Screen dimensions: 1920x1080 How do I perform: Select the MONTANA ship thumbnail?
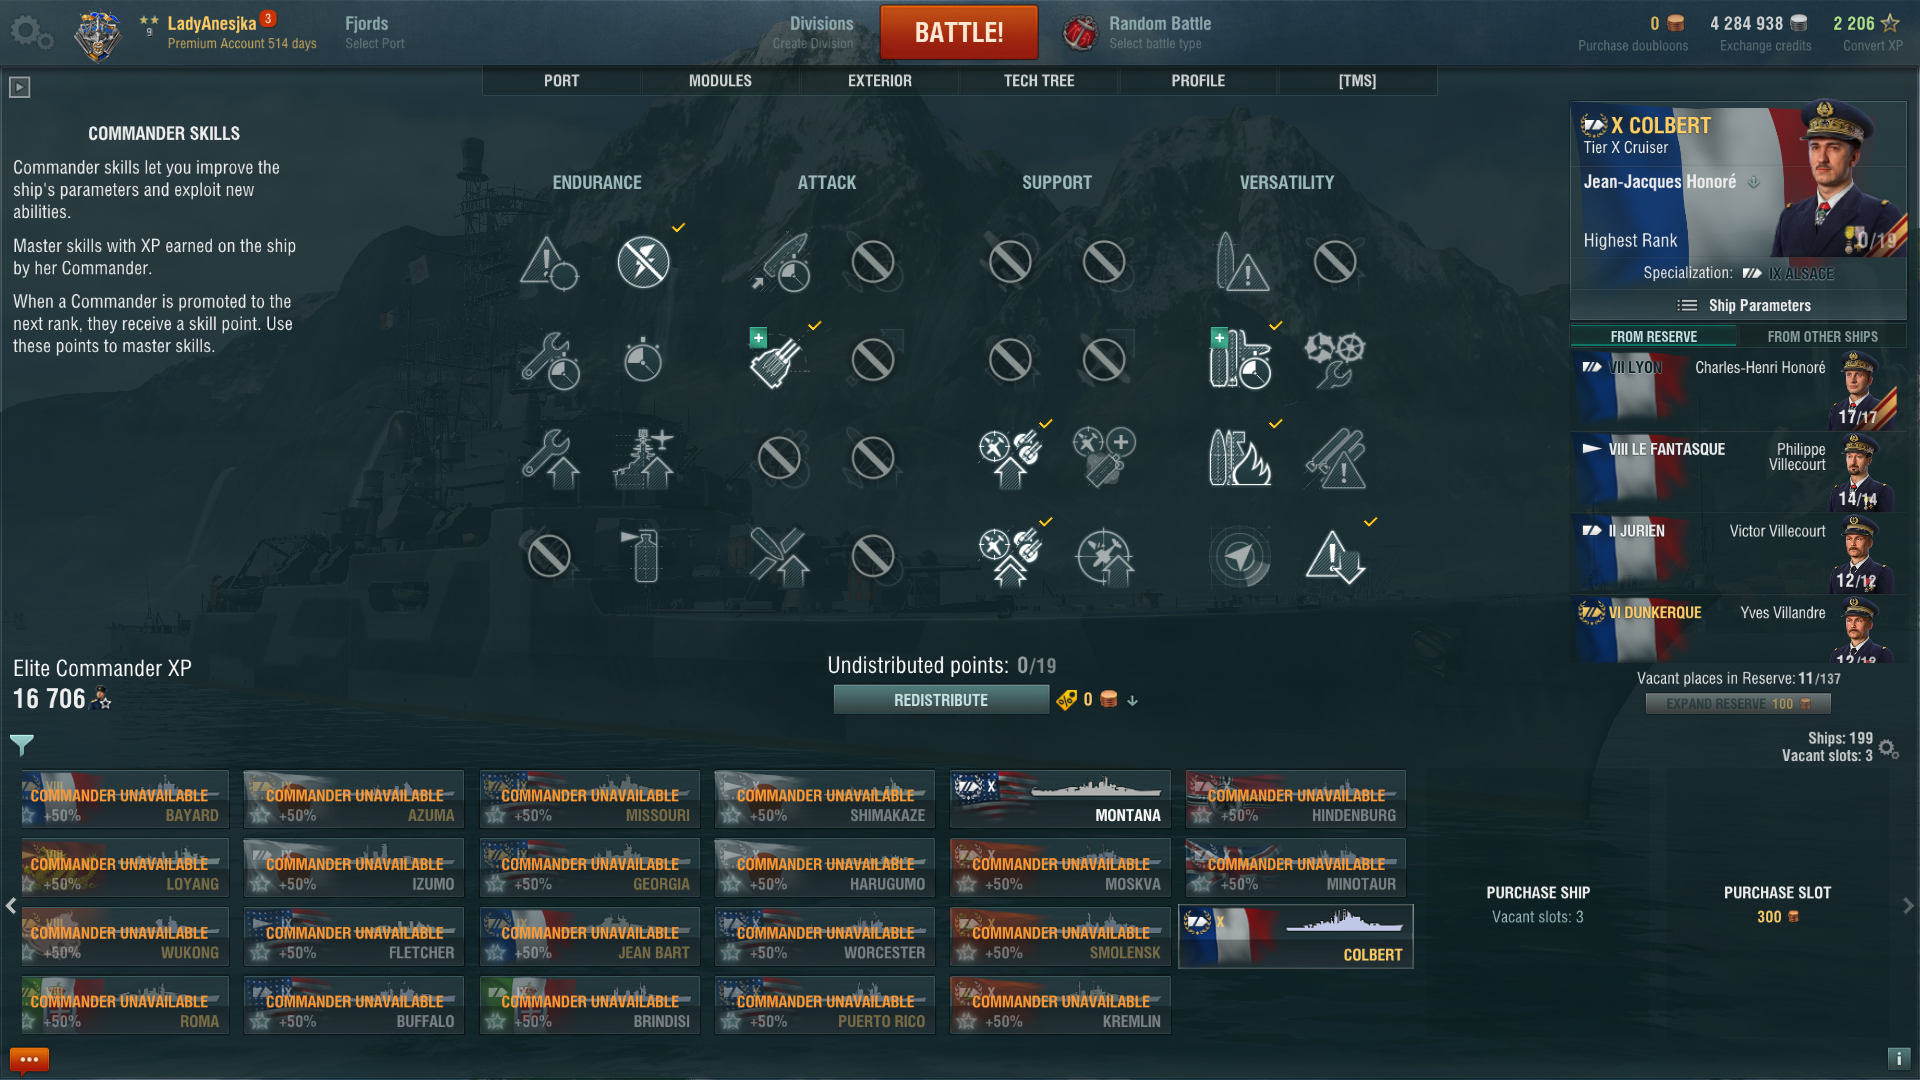click(x=1060, y=798)
